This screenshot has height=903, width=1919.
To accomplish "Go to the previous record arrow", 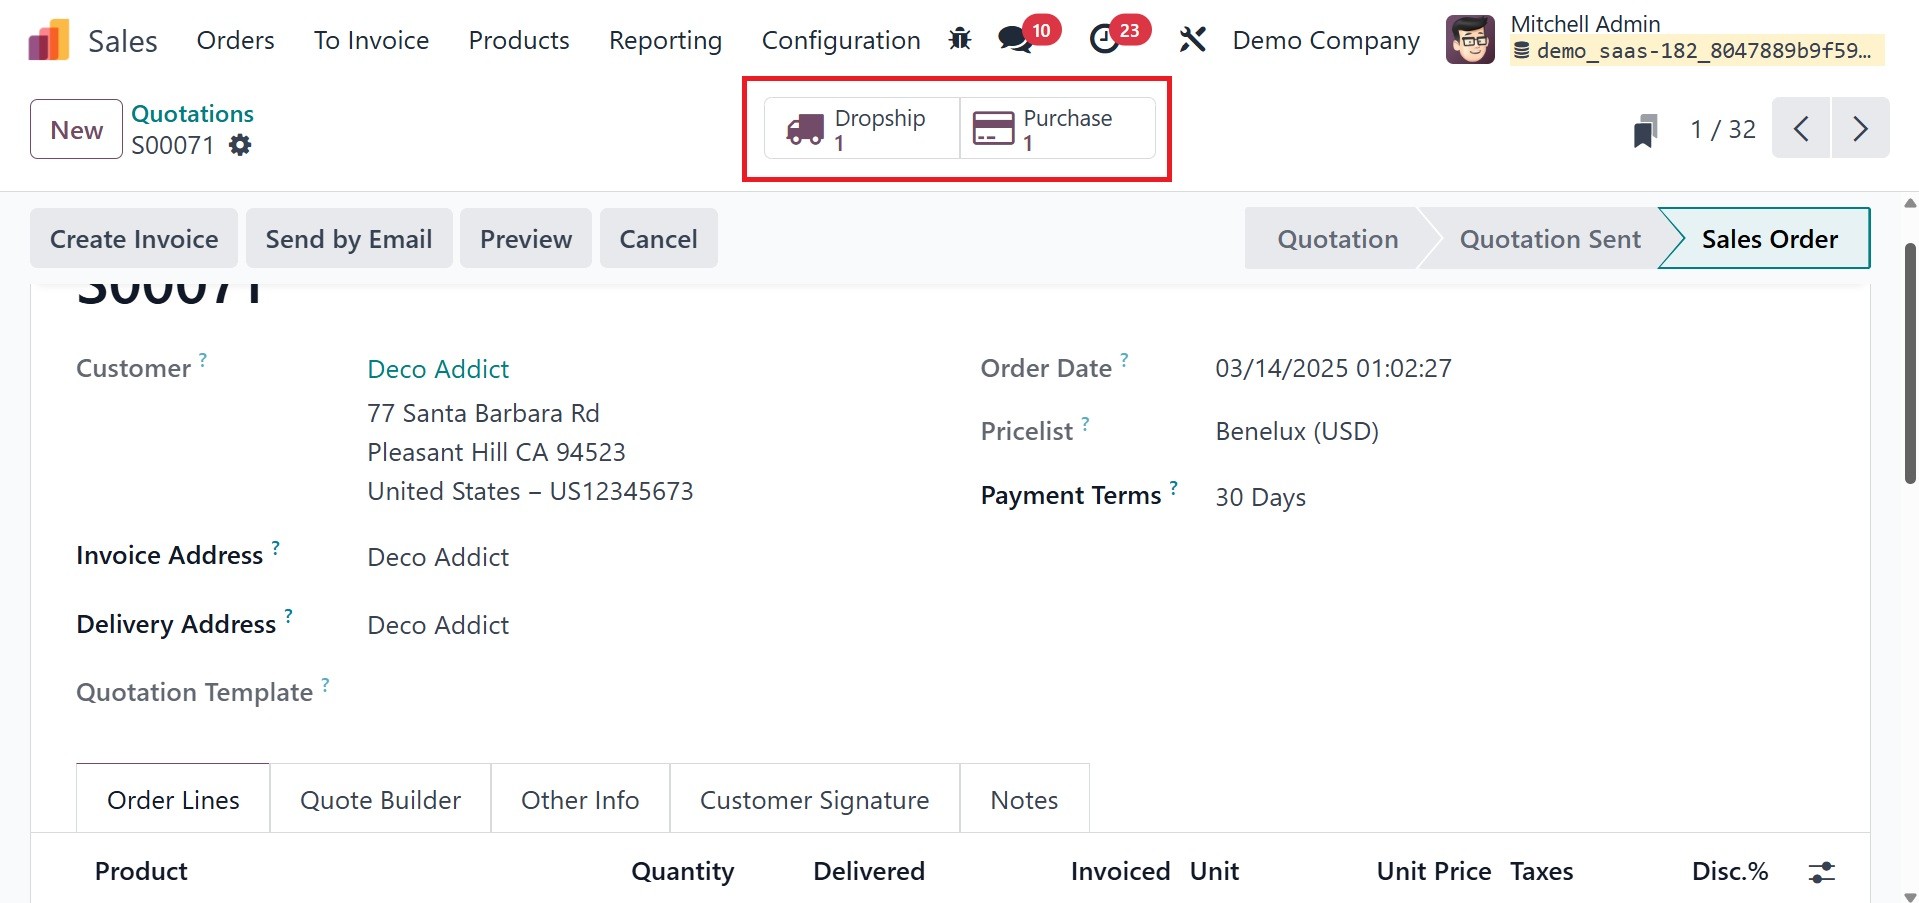I will [1801, 129].
